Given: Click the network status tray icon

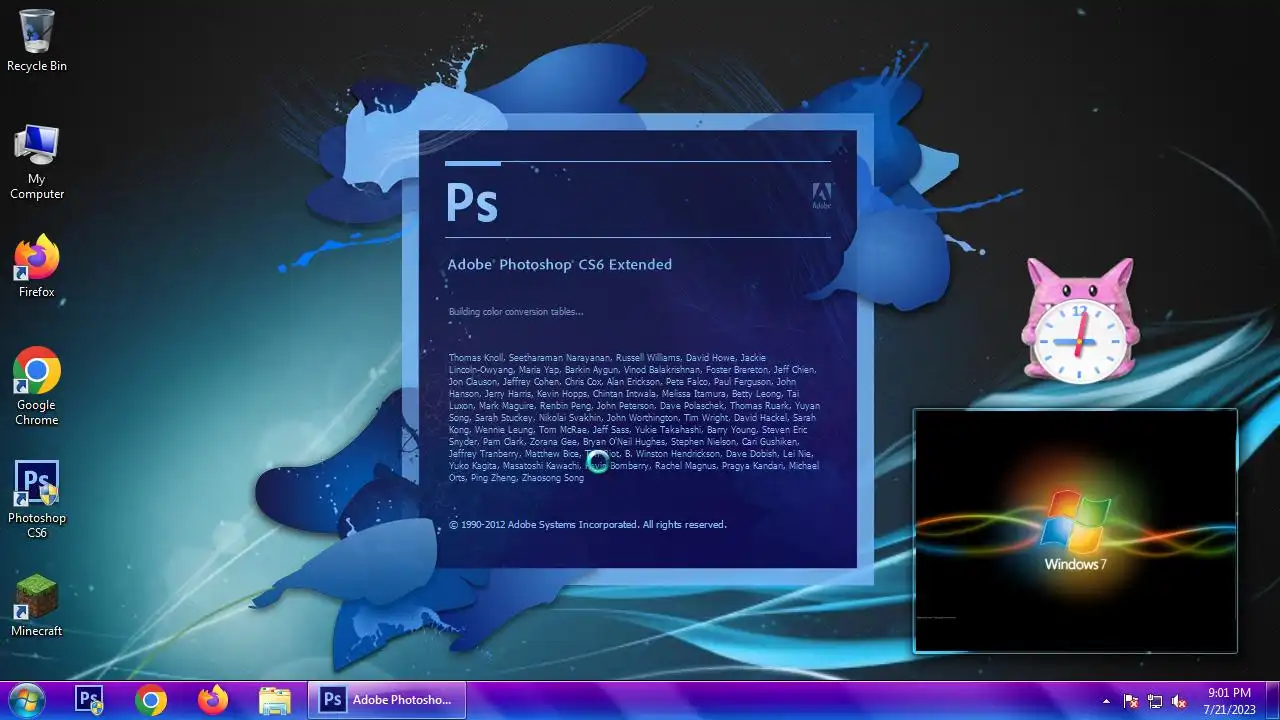Looking at the screenshot, I should 1155,701.
